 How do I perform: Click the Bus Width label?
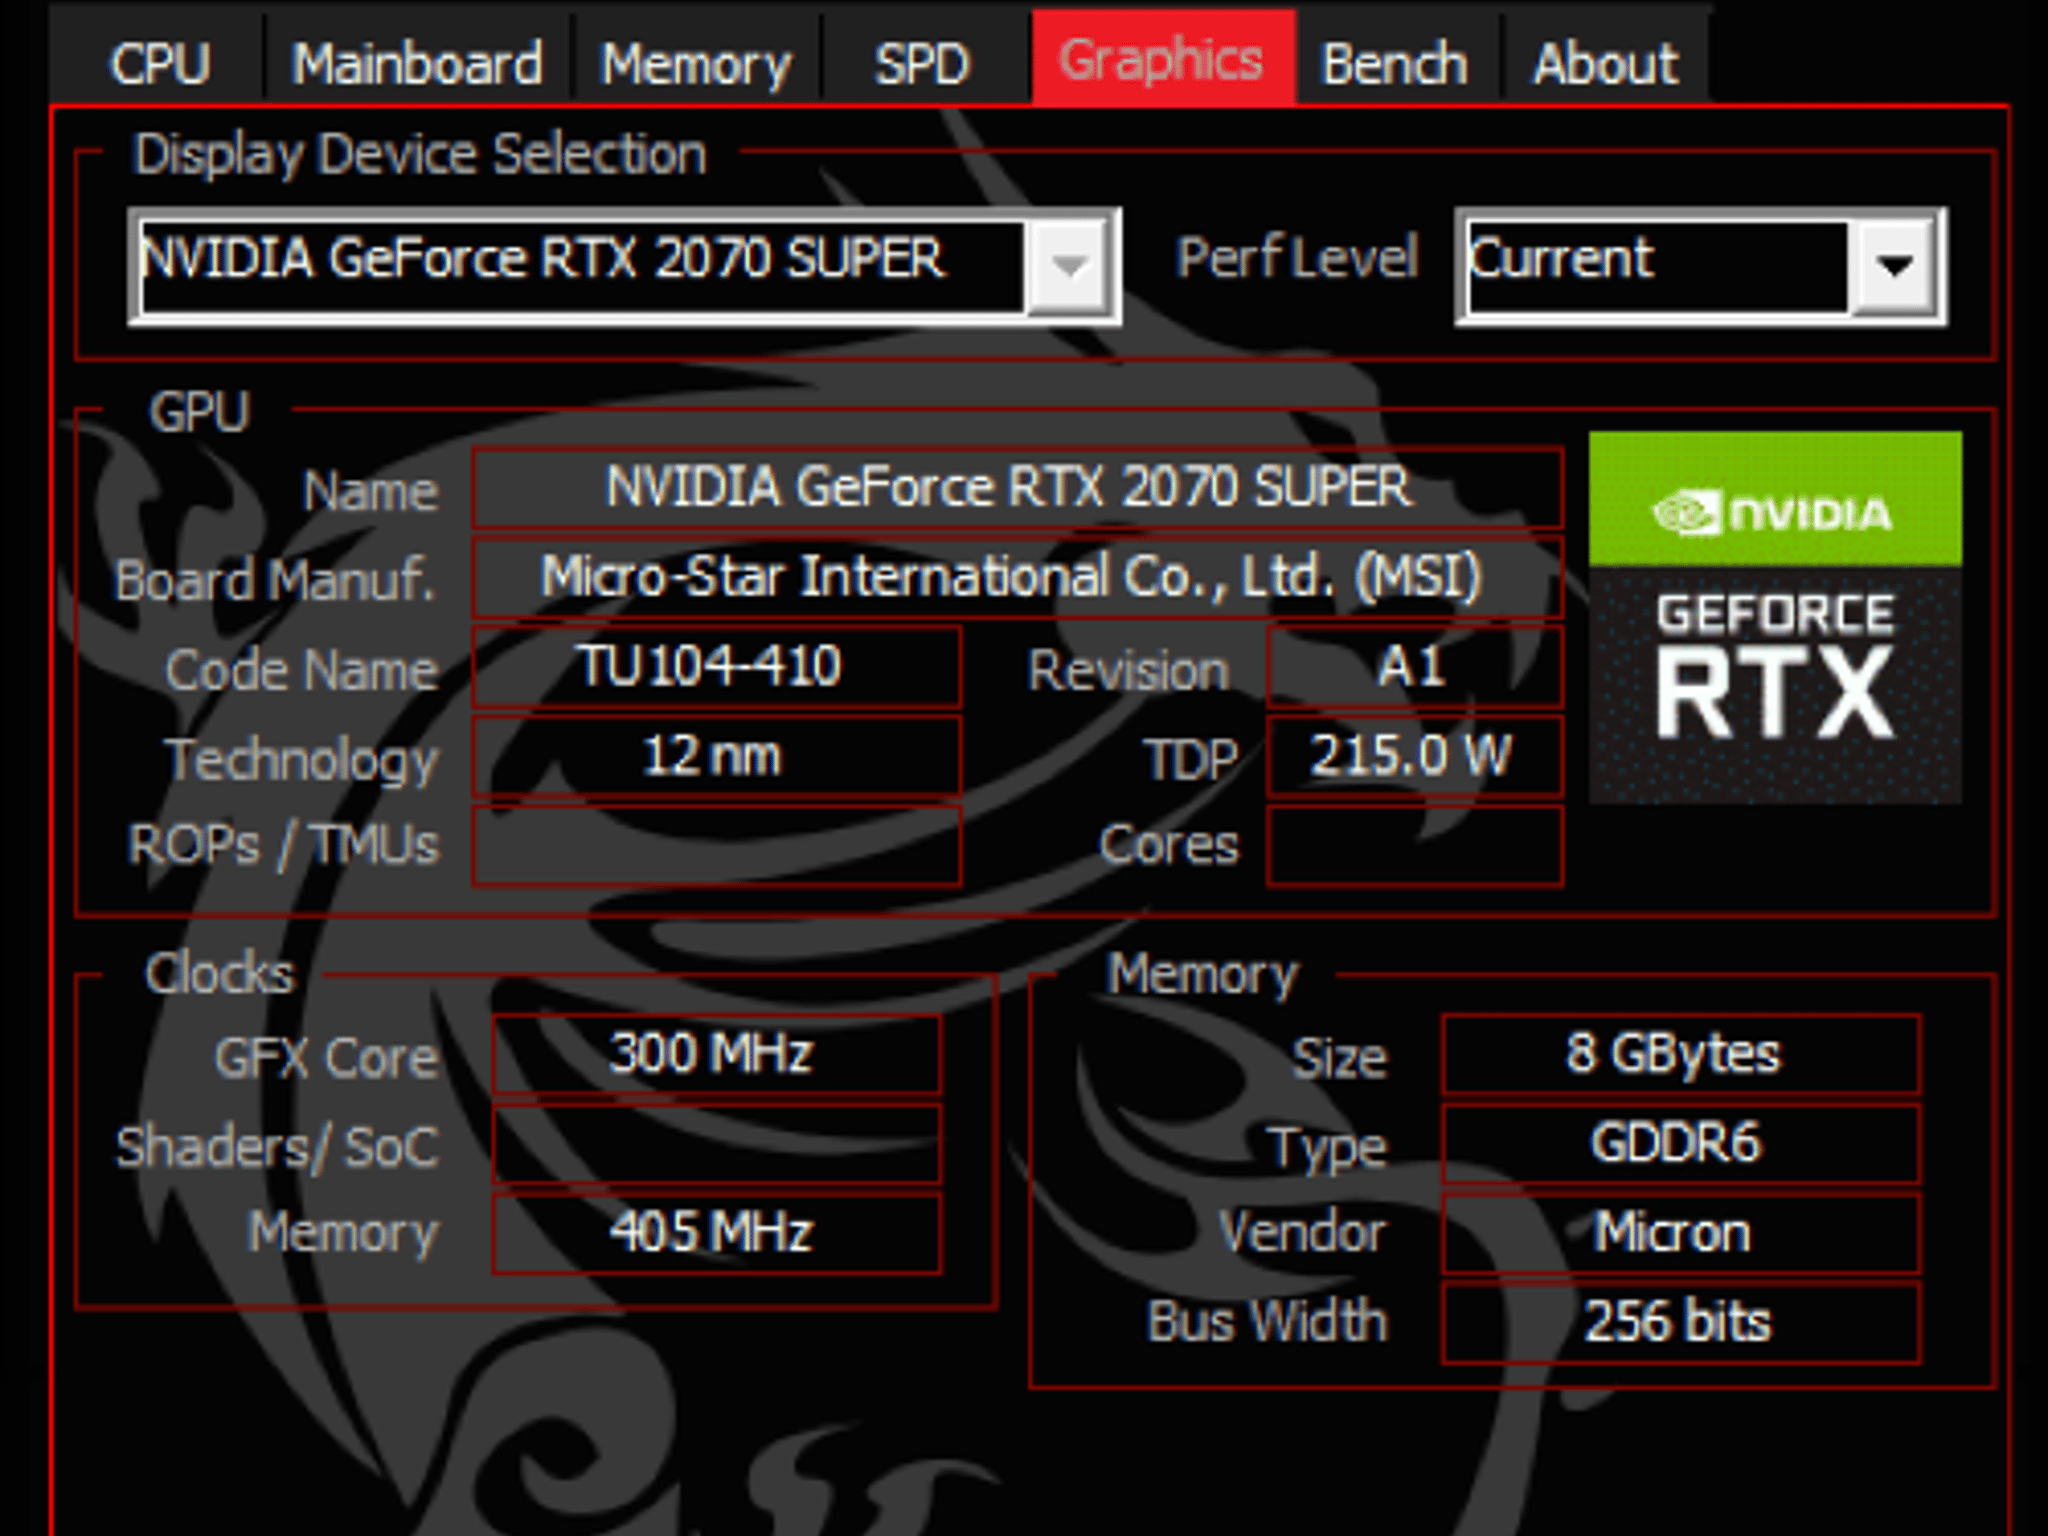tap(1267, 1321)
